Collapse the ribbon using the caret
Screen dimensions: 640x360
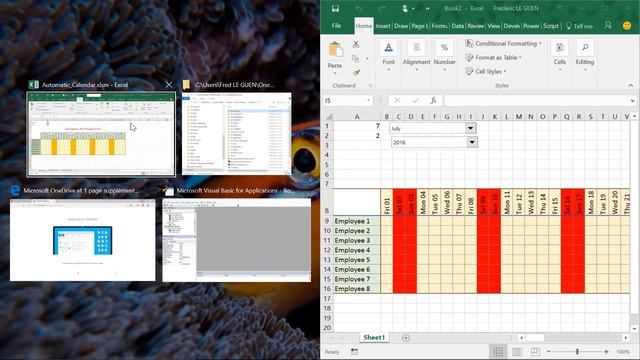pos(631,85)
